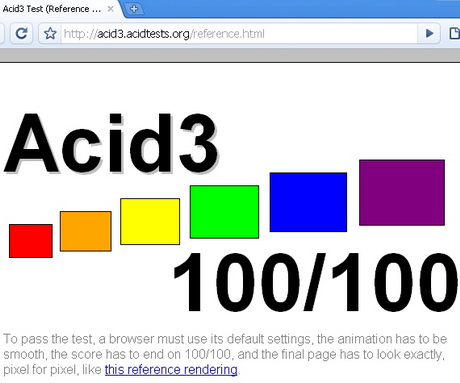Viewport: 460px width, 383px height.
Task: Click the blue square
Action: [308, 202]
